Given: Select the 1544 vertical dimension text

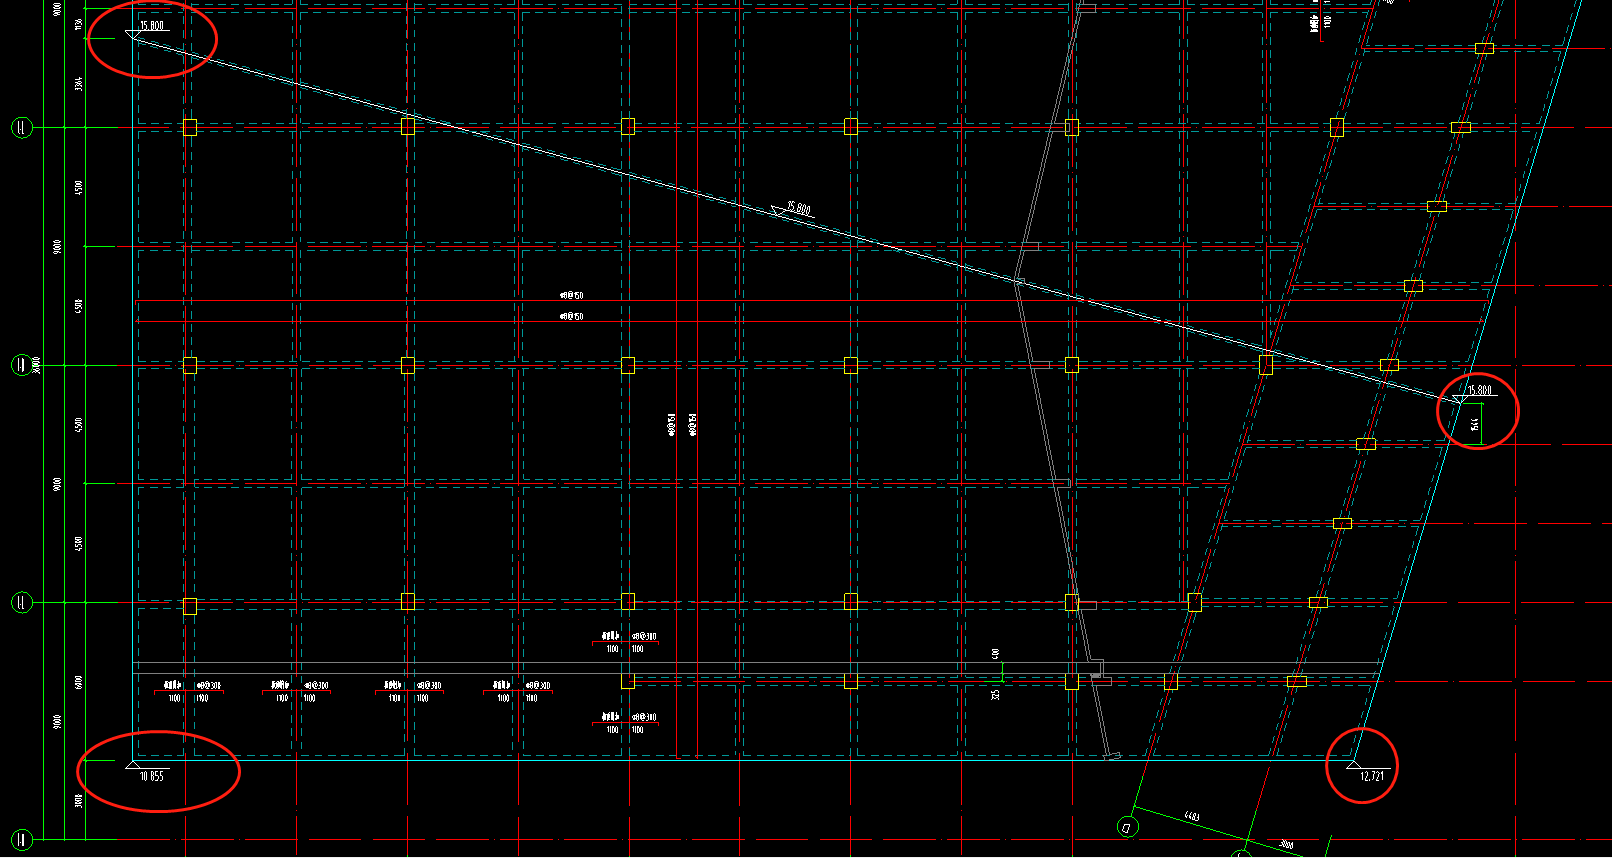Looking at the screenshot, I should click(1475, 425).
